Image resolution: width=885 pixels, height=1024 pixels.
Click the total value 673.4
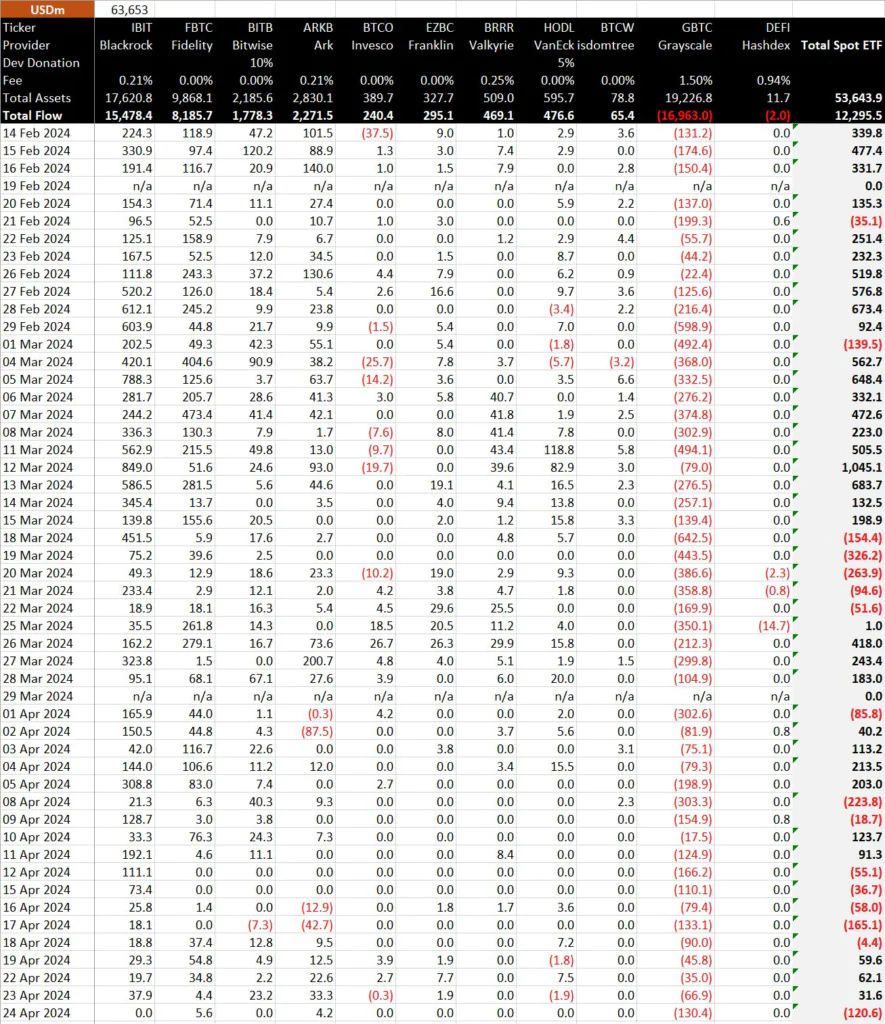(x=867, y=309)
